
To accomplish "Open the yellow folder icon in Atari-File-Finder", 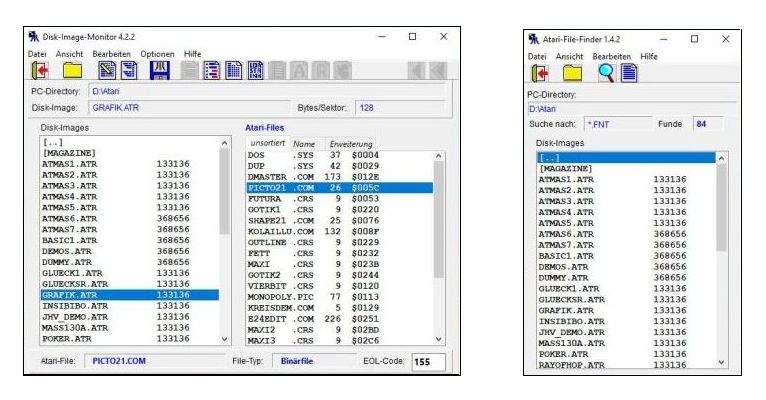I will pos(571,73).
